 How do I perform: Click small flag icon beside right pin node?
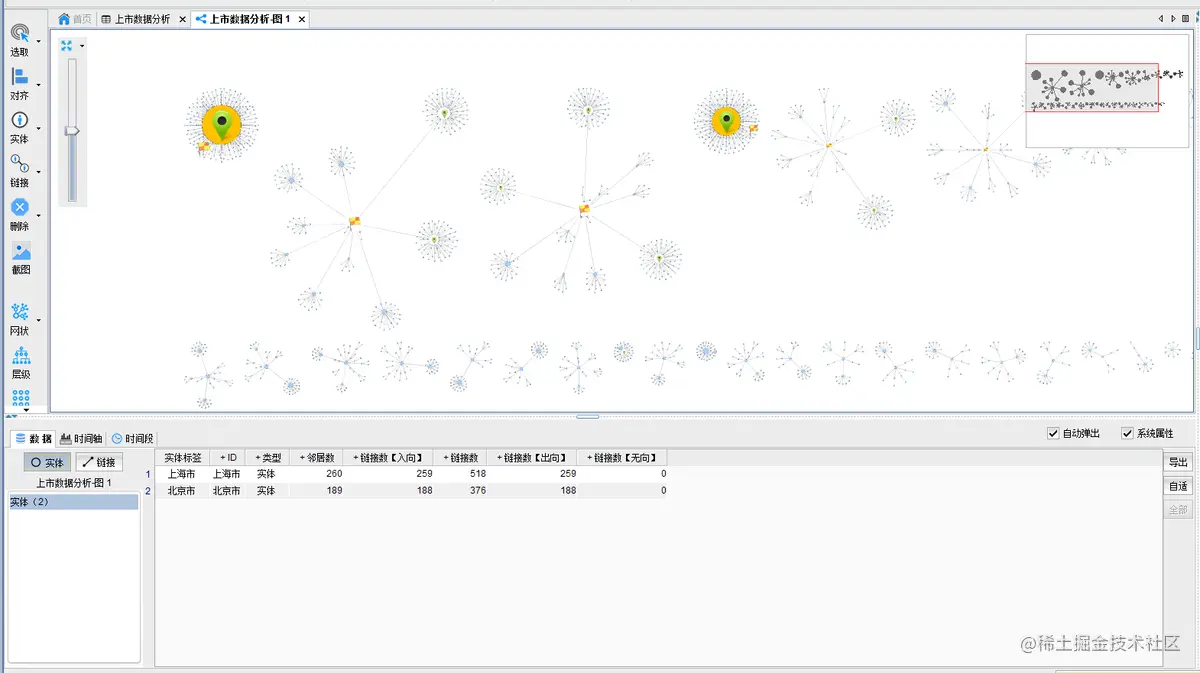[753, 128]
